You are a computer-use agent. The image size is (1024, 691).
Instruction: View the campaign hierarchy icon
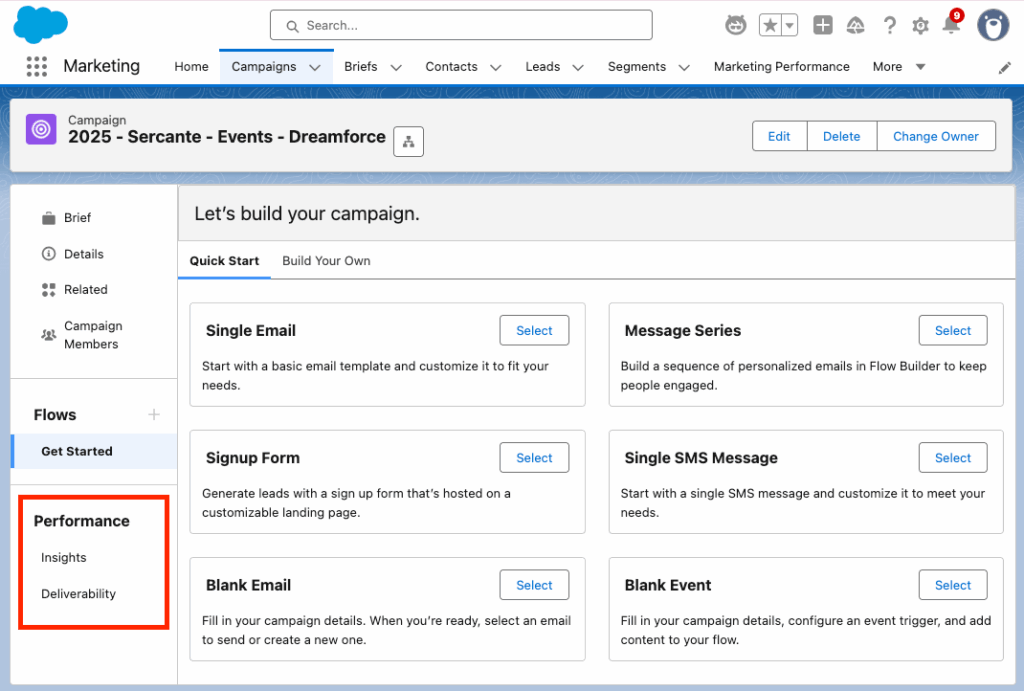click(408, 141)
